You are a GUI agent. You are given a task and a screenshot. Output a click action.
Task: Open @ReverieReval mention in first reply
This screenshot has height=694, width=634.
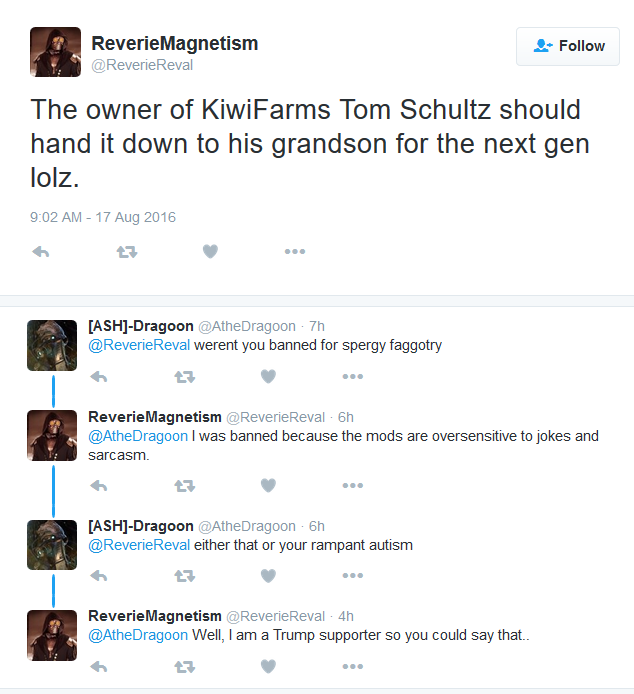click(x=139, y=345)
